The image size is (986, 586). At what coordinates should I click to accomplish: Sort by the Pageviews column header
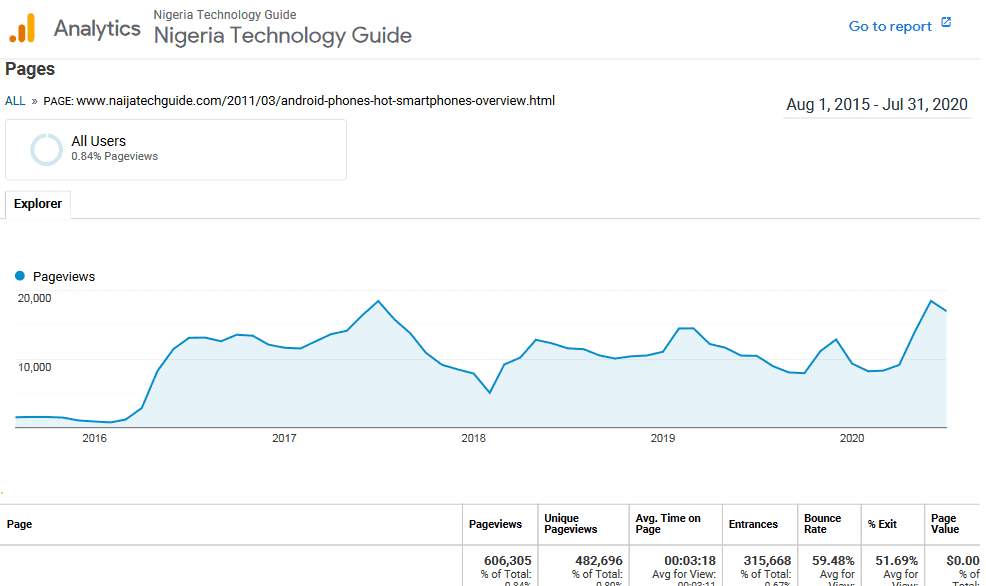pyautogui.click(x=496, y=524)
